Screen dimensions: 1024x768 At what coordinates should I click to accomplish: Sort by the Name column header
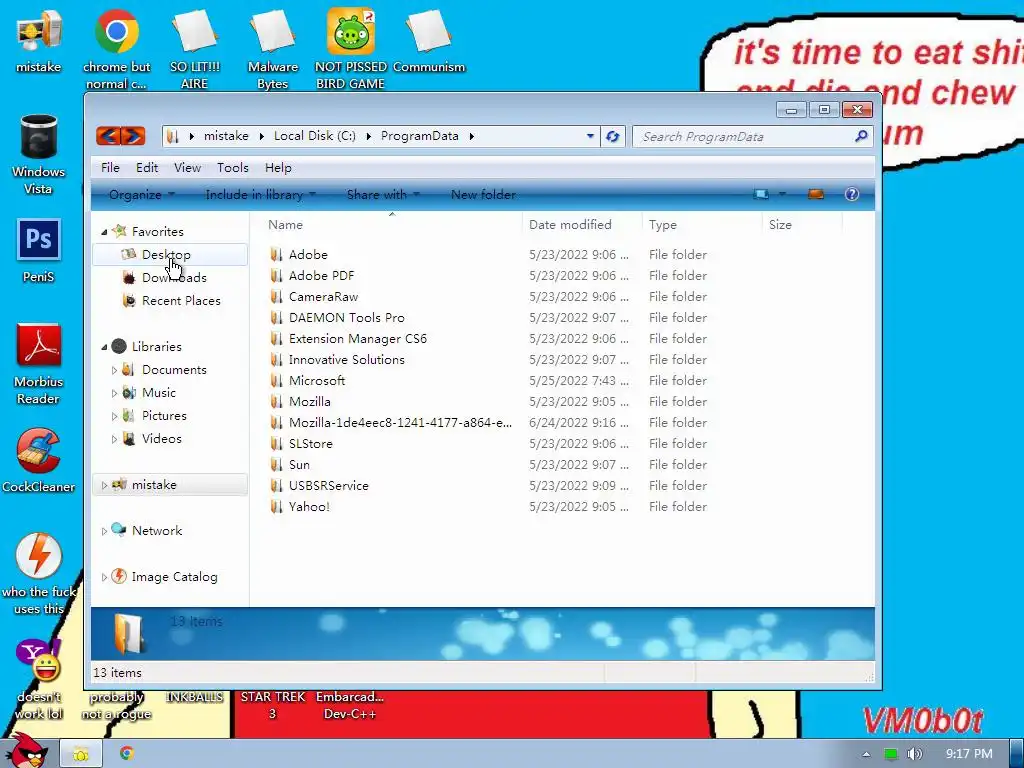coord(392,225)
